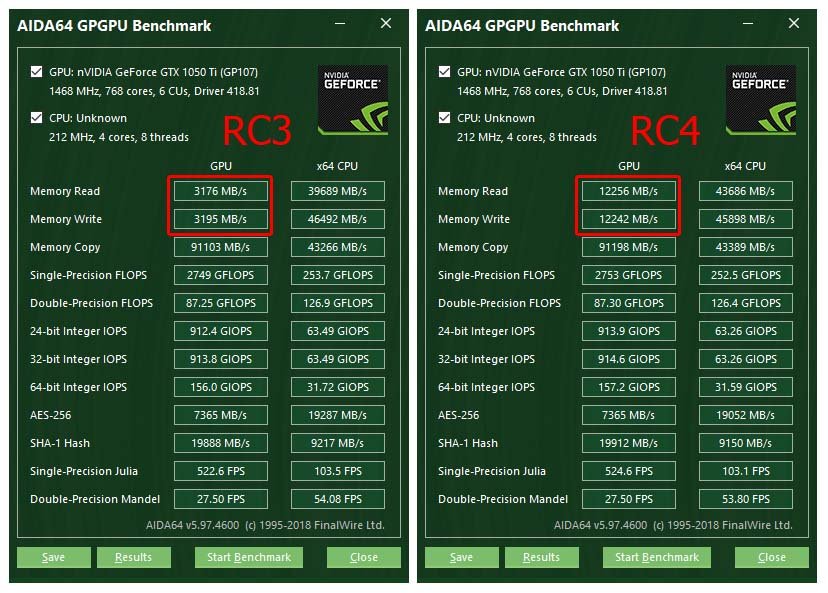This screenshot has width=828, height=593.
Task: Click the 103.5 FPS Julia CPU result
Action: click(x=338, y=471)
